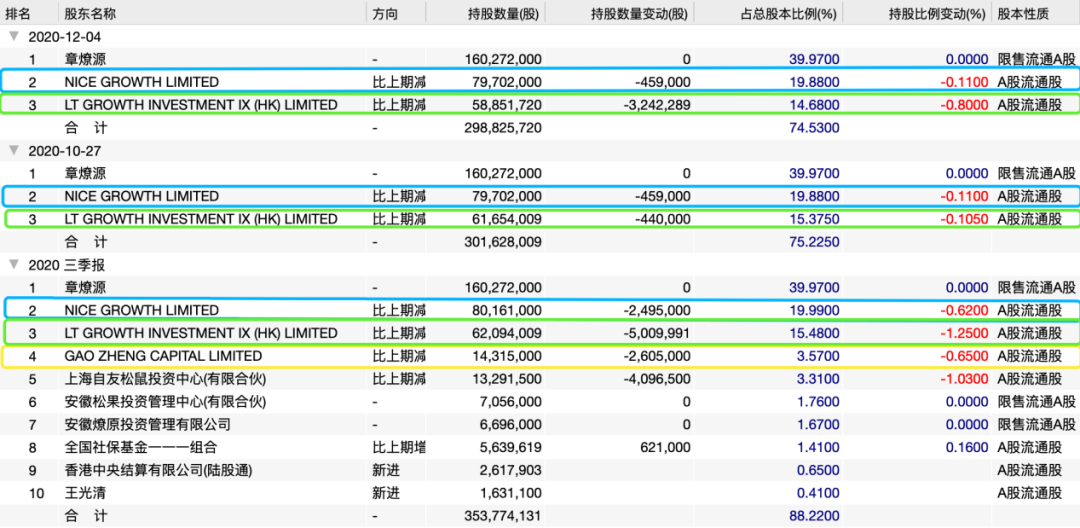Collapse the 2020-12-04 group triangle
The image size is (1080, 528).
(13, 36)
